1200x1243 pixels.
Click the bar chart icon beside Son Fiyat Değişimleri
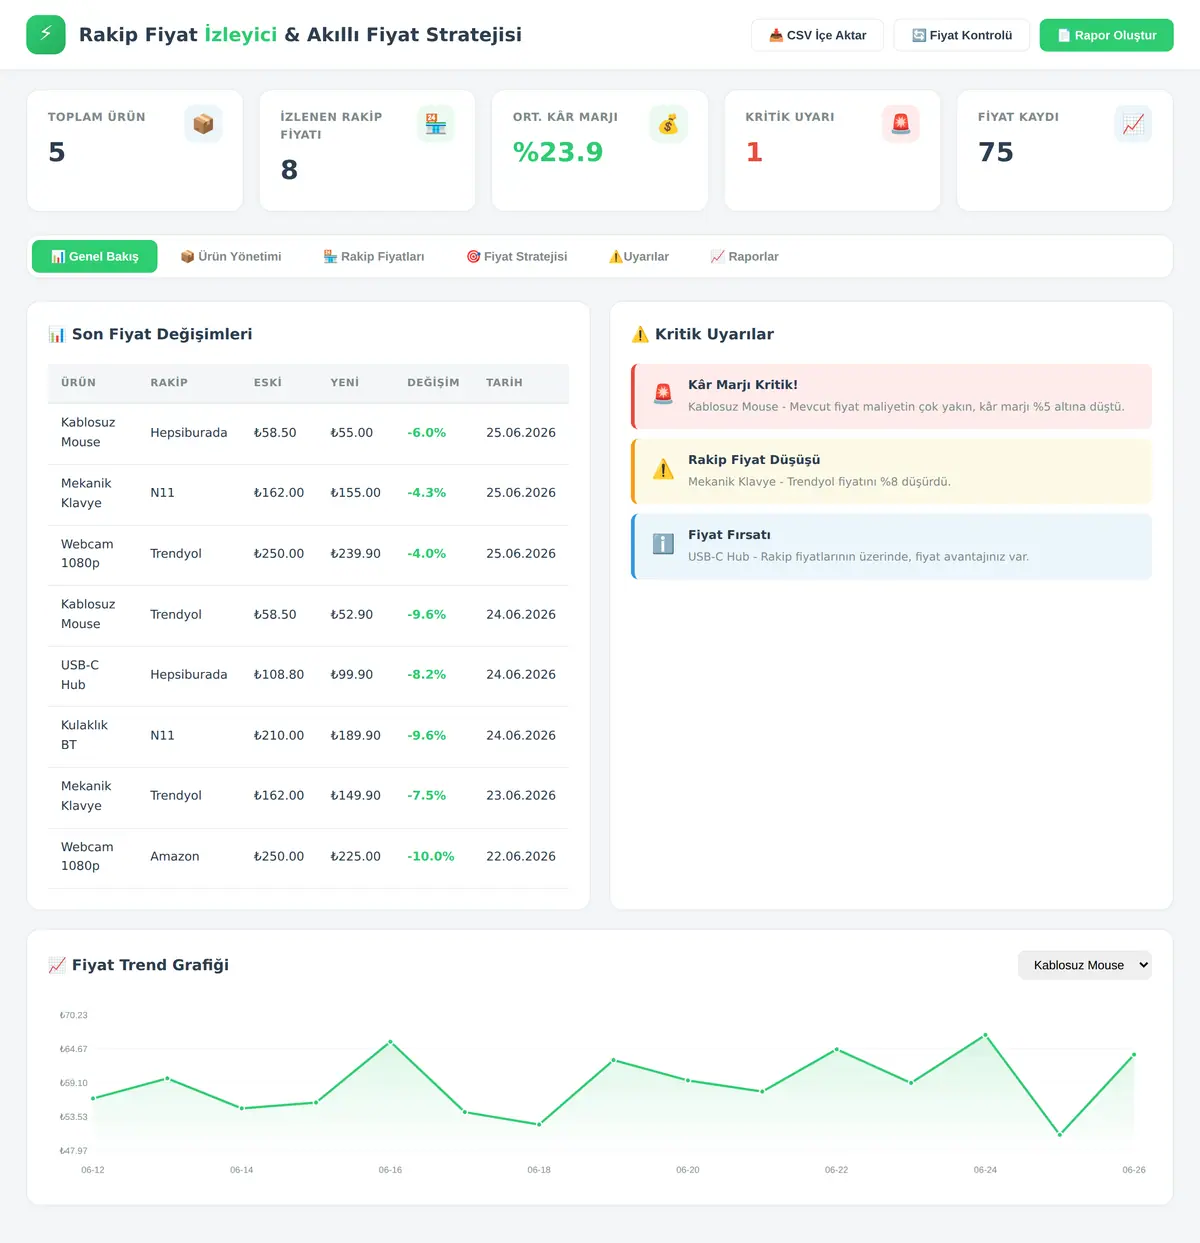point(57,334)
